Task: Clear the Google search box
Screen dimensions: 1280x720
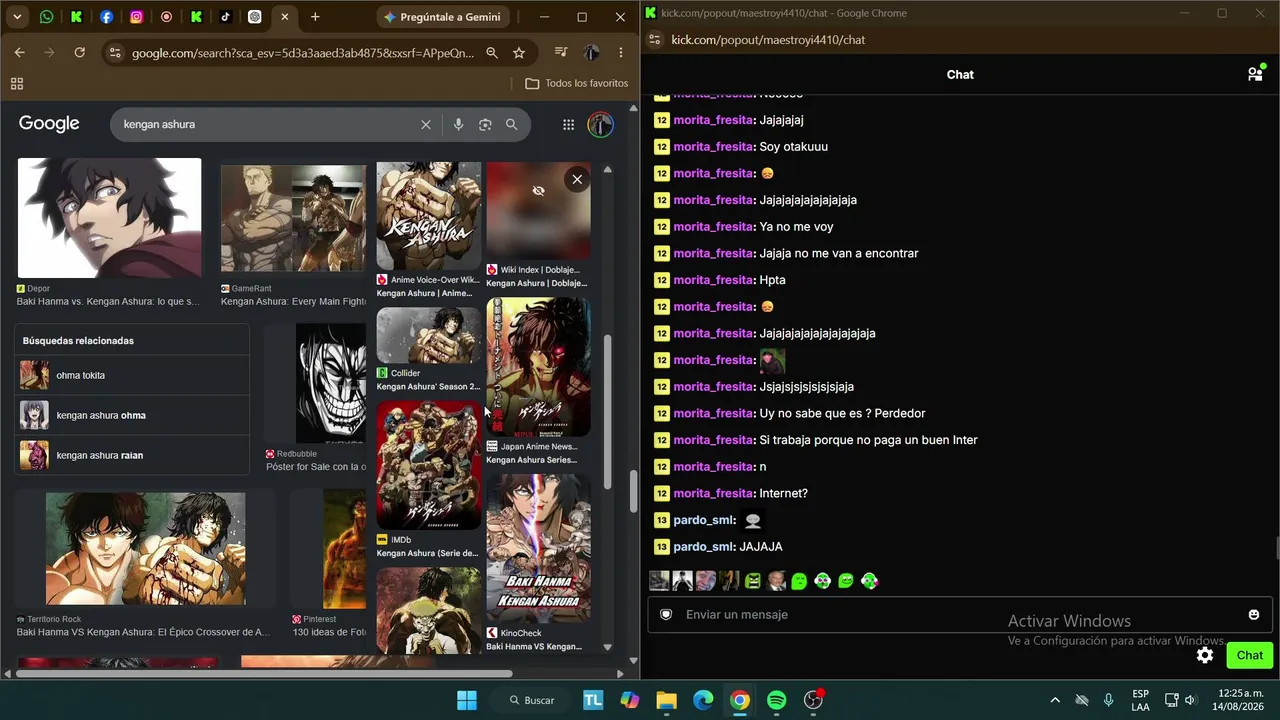Action: [x=426, y=124]
